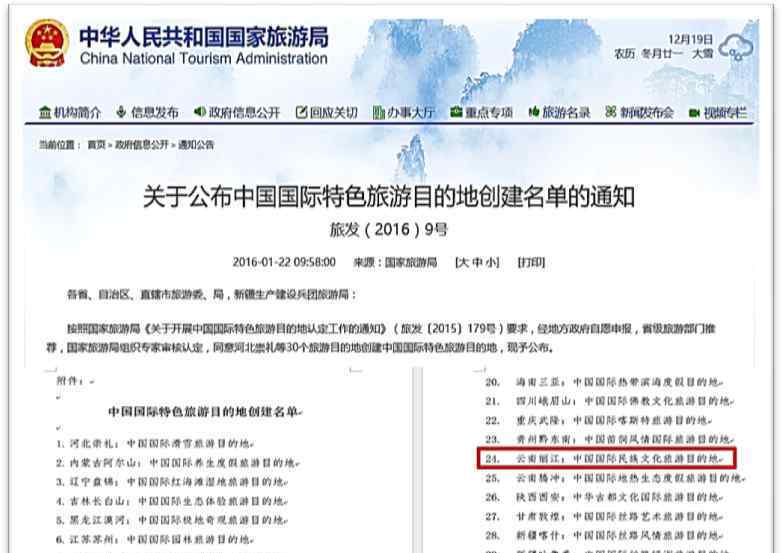Open the 通知公告 breadcrumb link
This screenshot has height=553, width=782.
[x=196, y=145]
